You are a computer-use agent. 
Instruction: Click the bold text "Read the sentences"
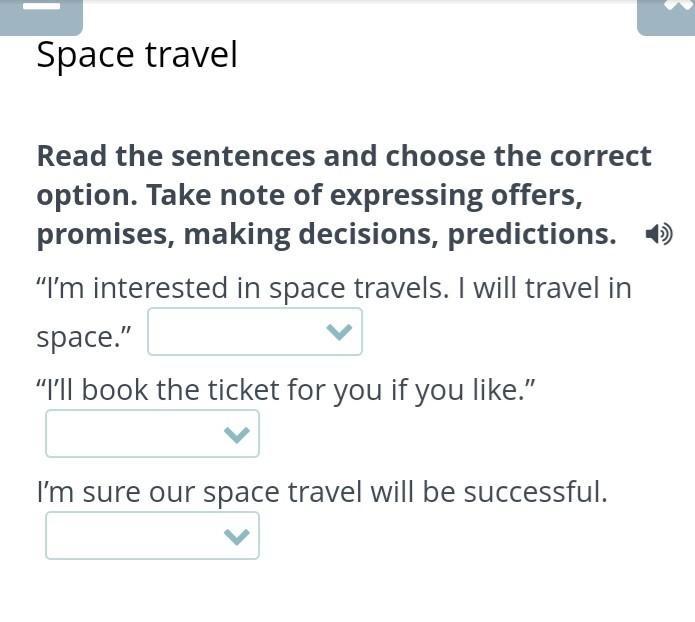pos(176,156)
